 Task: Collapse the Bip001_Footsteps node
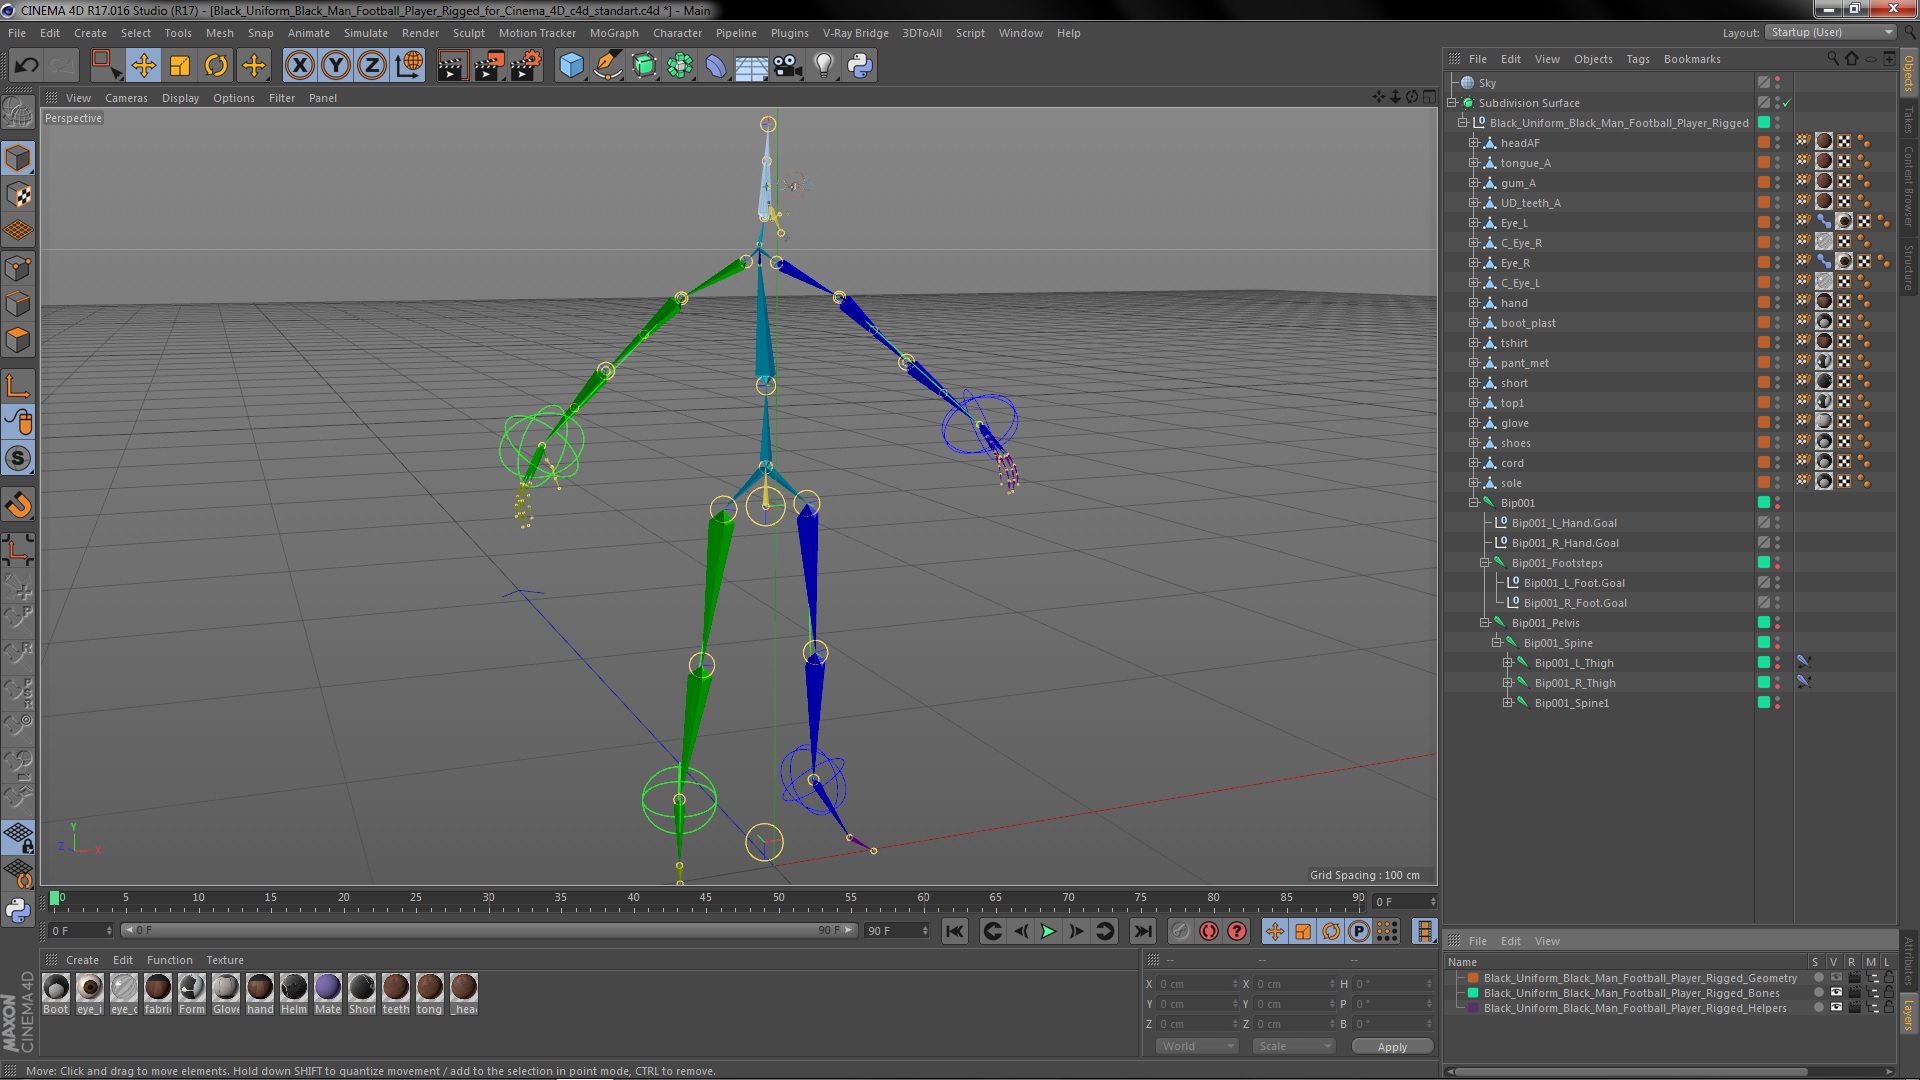pos(1485,563)
